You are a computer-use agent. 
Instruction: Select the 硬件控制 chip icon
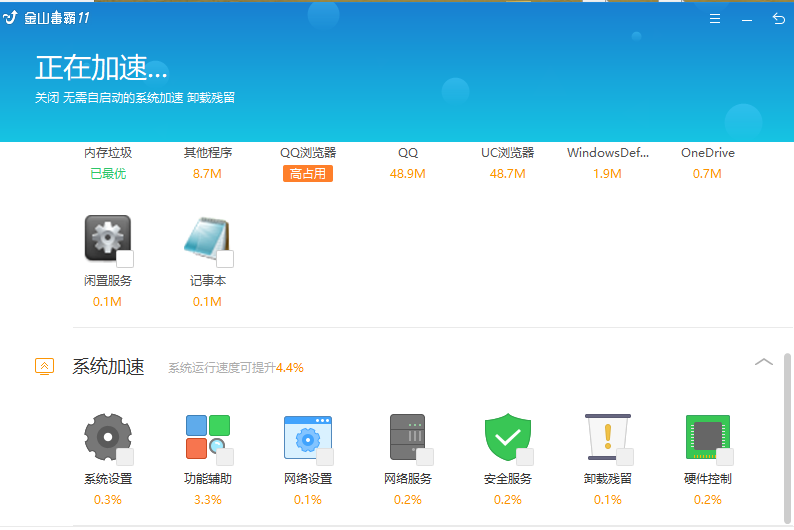706,438
